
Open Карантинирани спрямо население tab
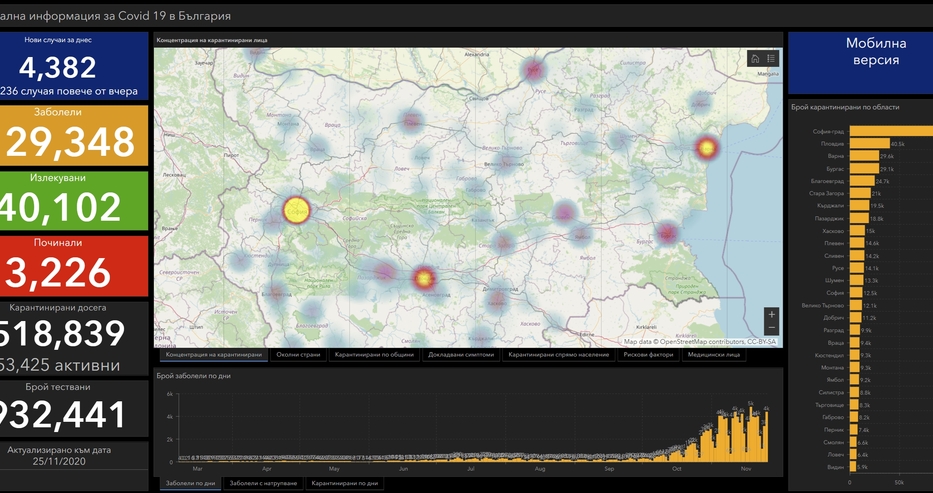point(559,354)
